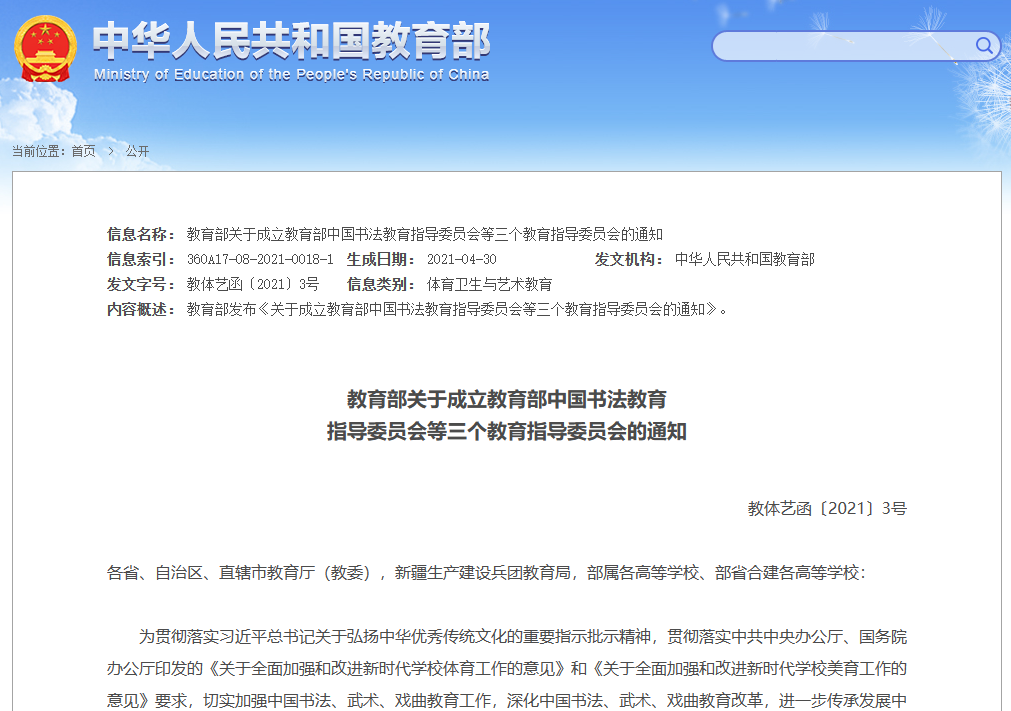Click the English ministry name subtitle
Viewport: 1011px width, 711px height.
pos(291,75)
